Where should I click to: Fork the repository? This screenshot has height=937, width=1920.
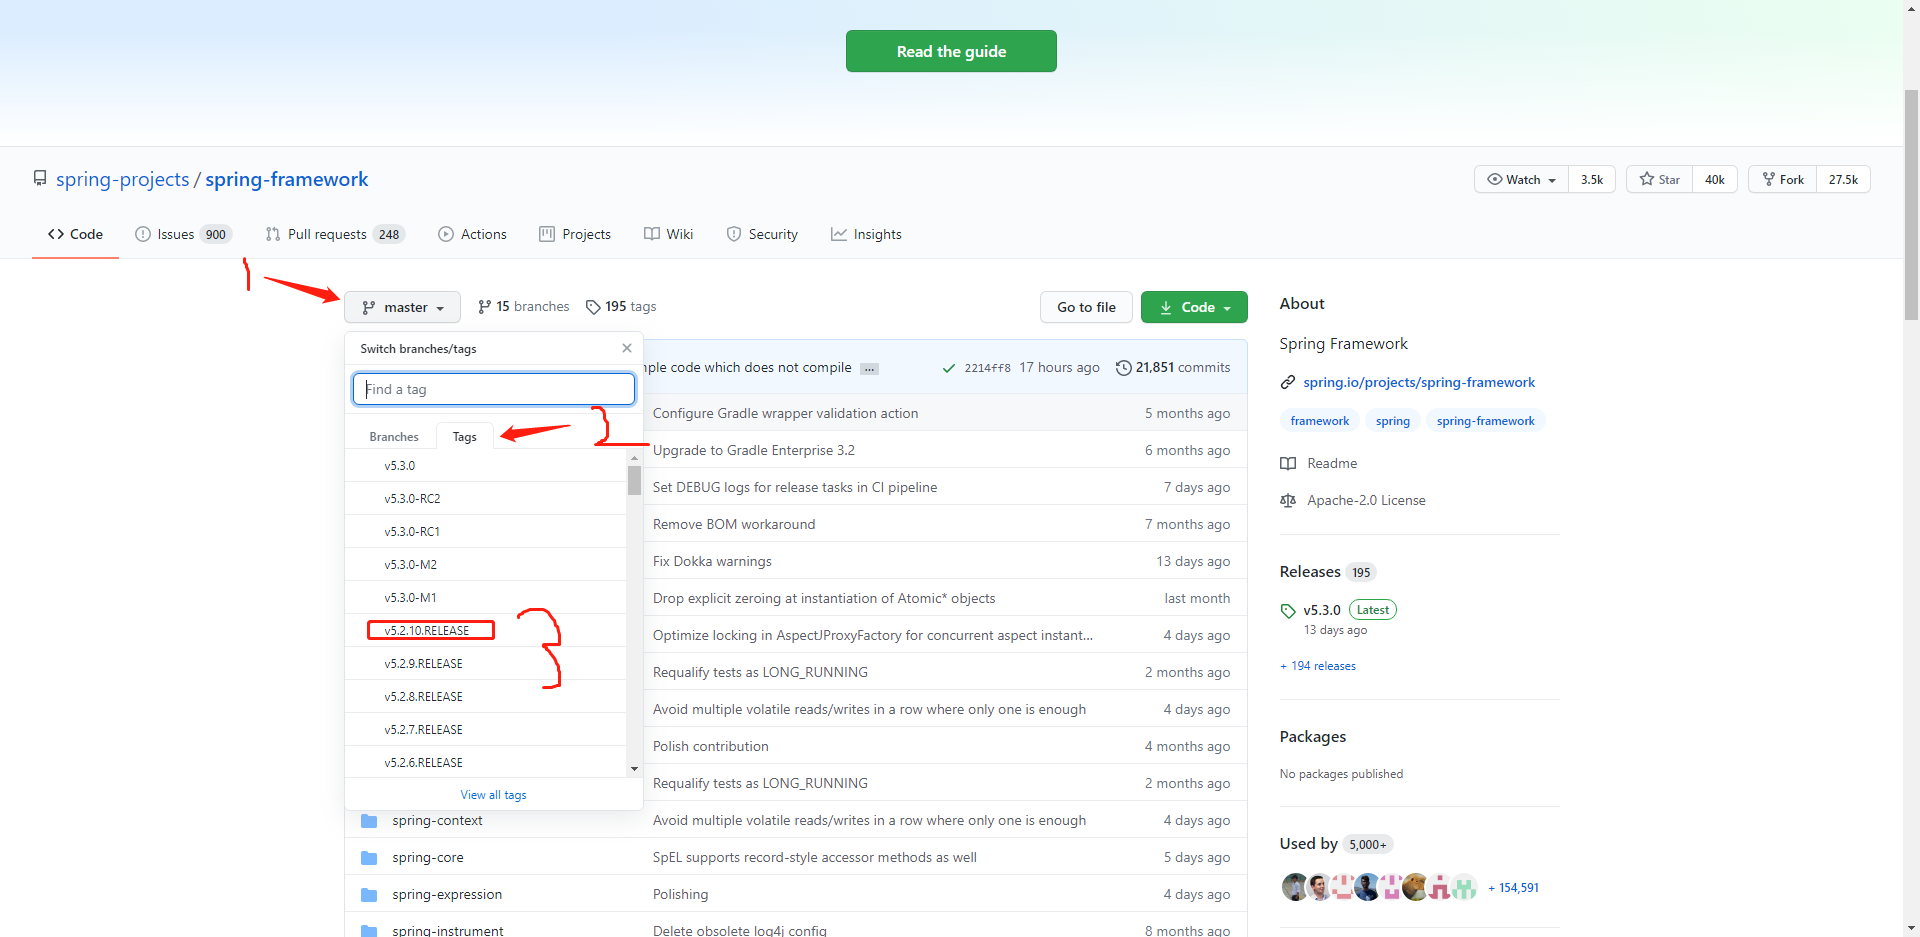1782,179
